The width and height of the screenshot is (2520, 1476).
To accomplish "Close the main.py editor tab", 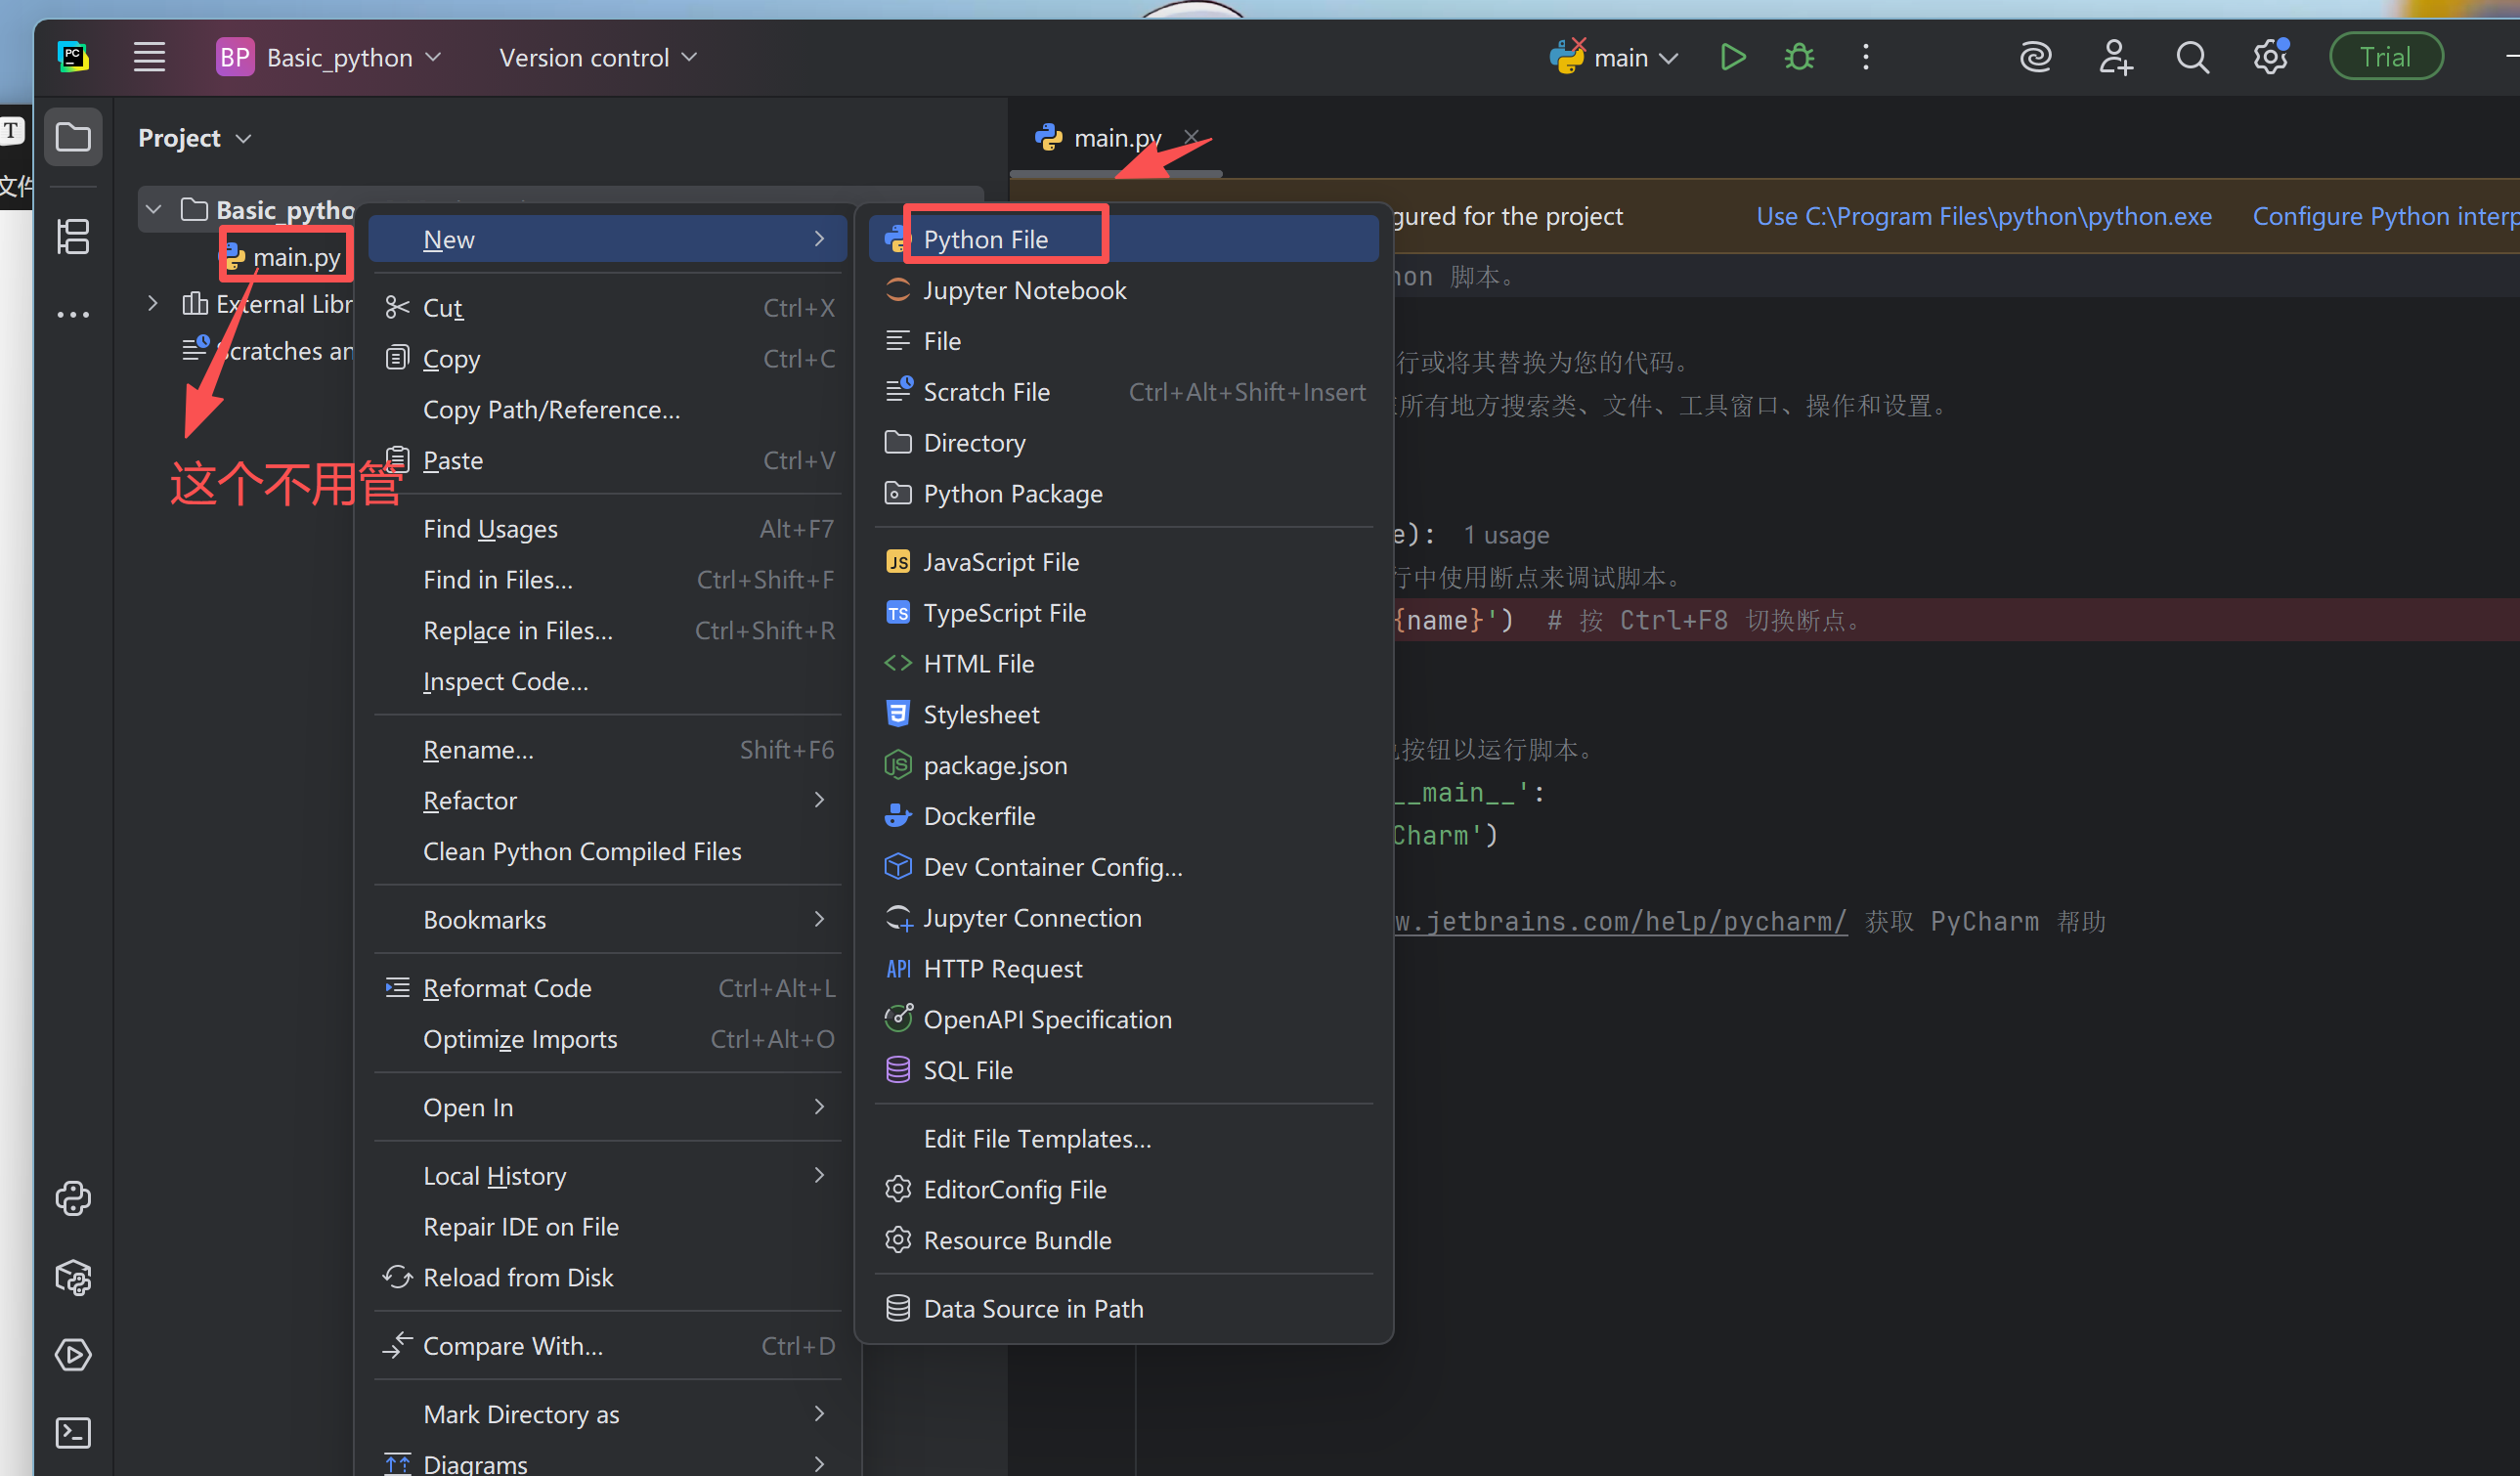I will point(1191,137).
